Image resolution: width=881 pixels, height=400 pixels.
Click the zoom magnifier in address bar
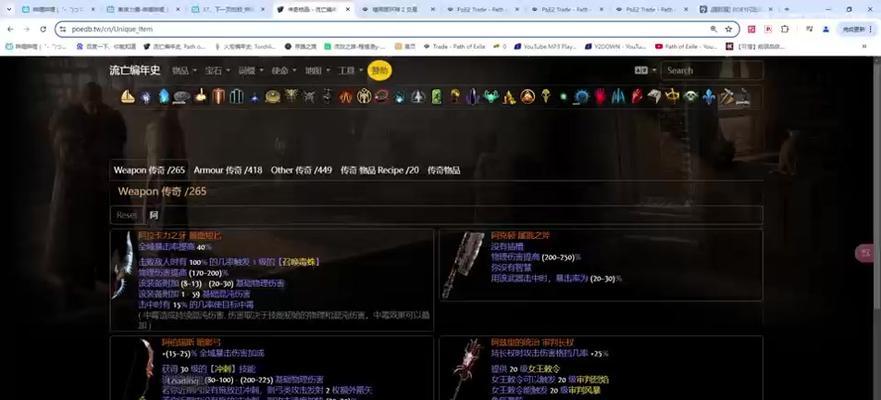714,29
